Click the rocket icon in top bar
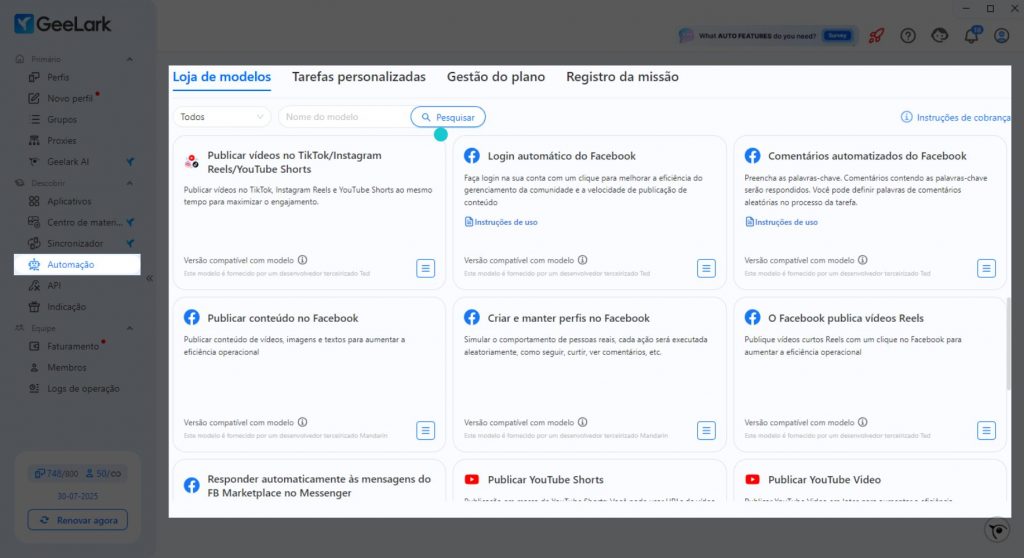The image size is (1024, 558). [876, 36]
